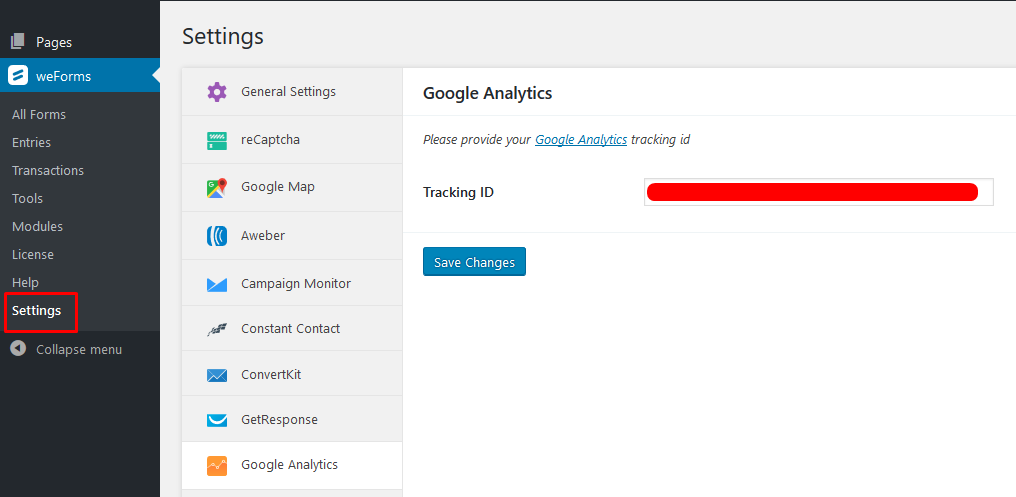Click the GetResponse icon

coord(217,420)
